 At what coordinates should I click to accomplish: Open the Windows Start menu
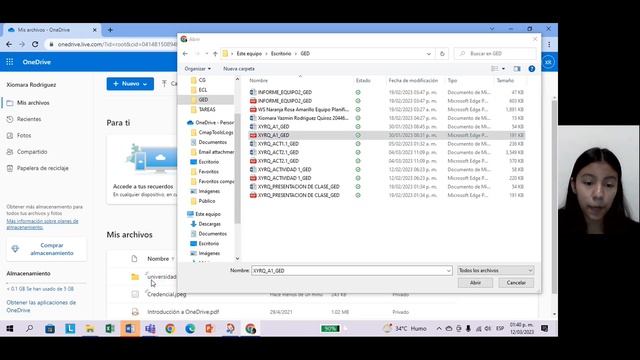(x=10, y=328)
